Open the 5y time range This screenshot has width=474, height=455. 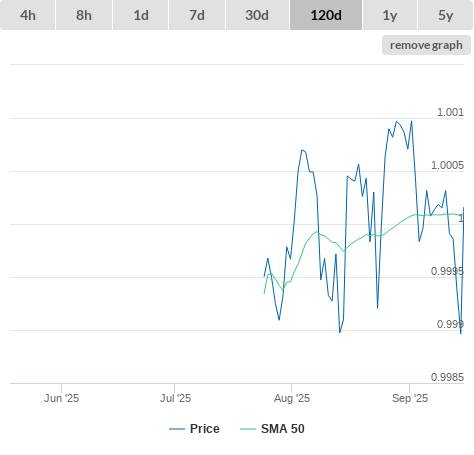tap(445, 15)
